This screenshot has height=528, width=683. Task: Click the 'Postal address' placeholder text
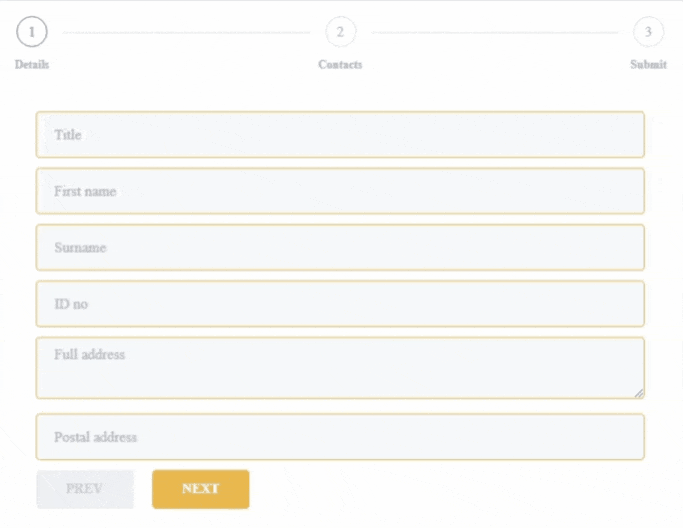point(95,437)
